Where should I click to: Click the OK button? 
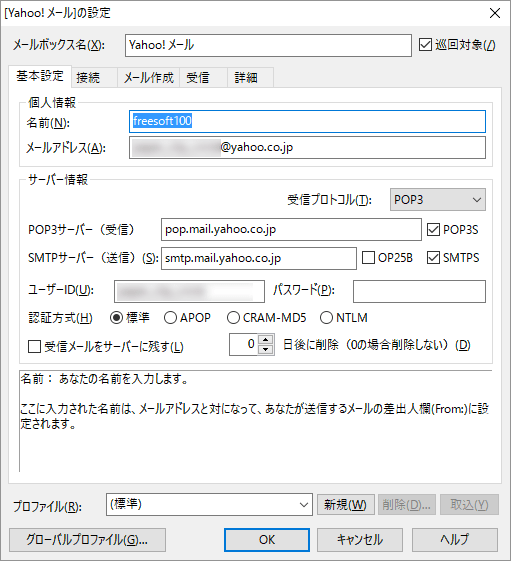[267, 540]
